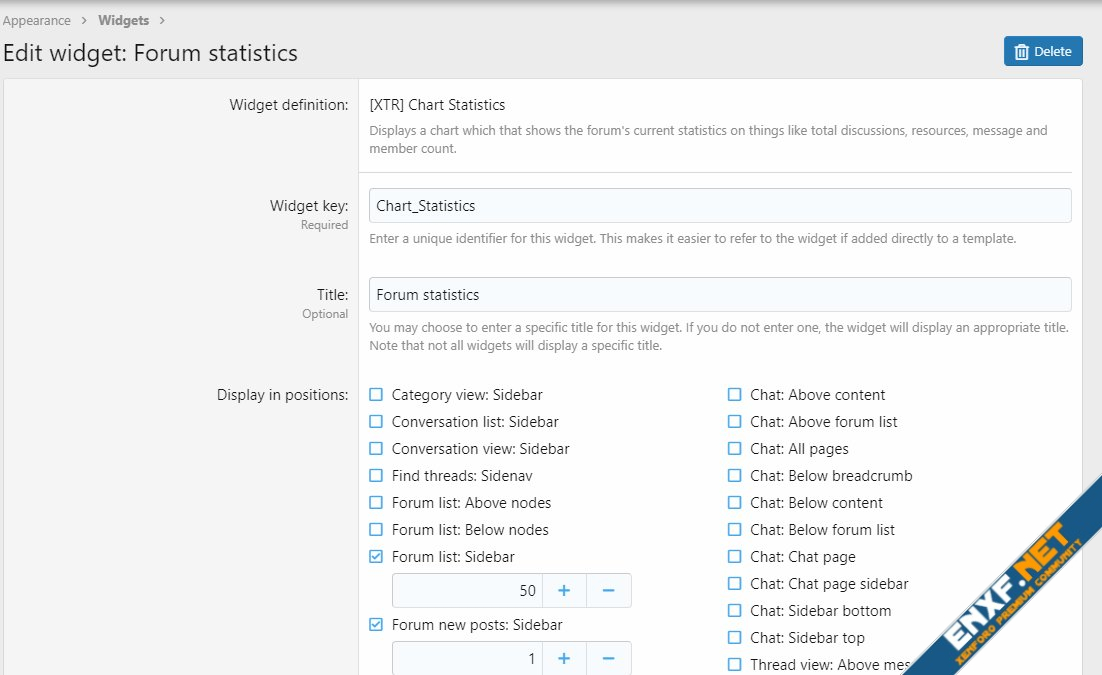1102x675 pixels.
Task: Uncheck Forum new posts: Sidebar checkbox
Action: pos(376,625)
